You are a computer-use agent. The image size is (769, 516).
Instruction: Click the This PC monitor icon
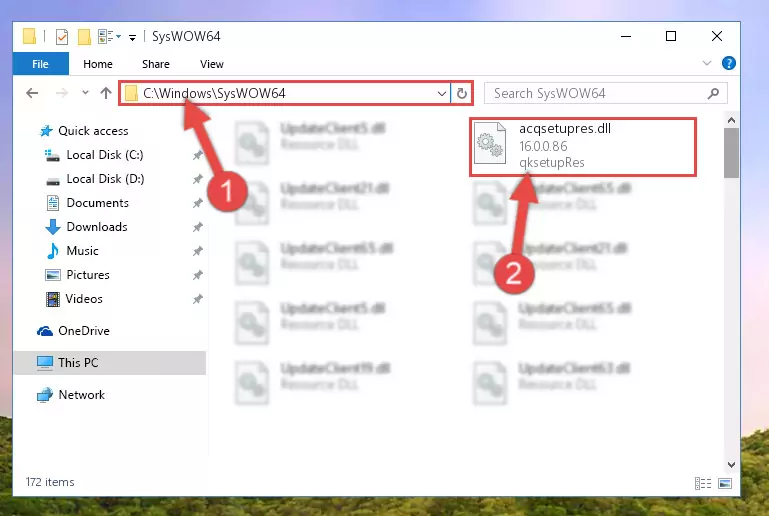click(x=45, y=363)
